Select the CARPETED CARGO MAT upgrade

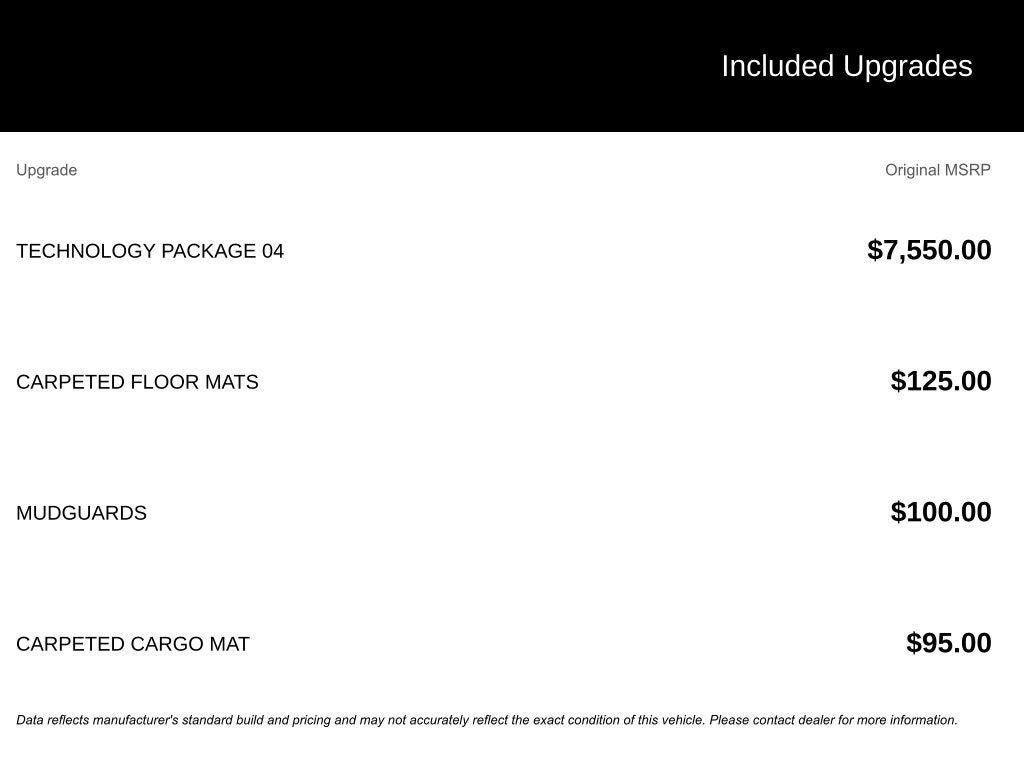[133, 644]
